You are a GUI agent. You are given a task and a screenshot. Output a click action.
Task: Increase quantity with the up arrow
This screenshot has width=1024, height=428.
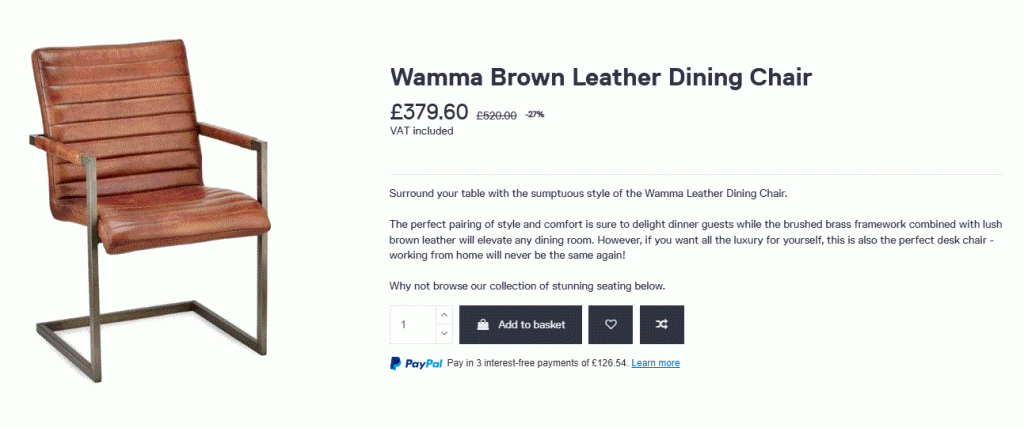point(444,315)
